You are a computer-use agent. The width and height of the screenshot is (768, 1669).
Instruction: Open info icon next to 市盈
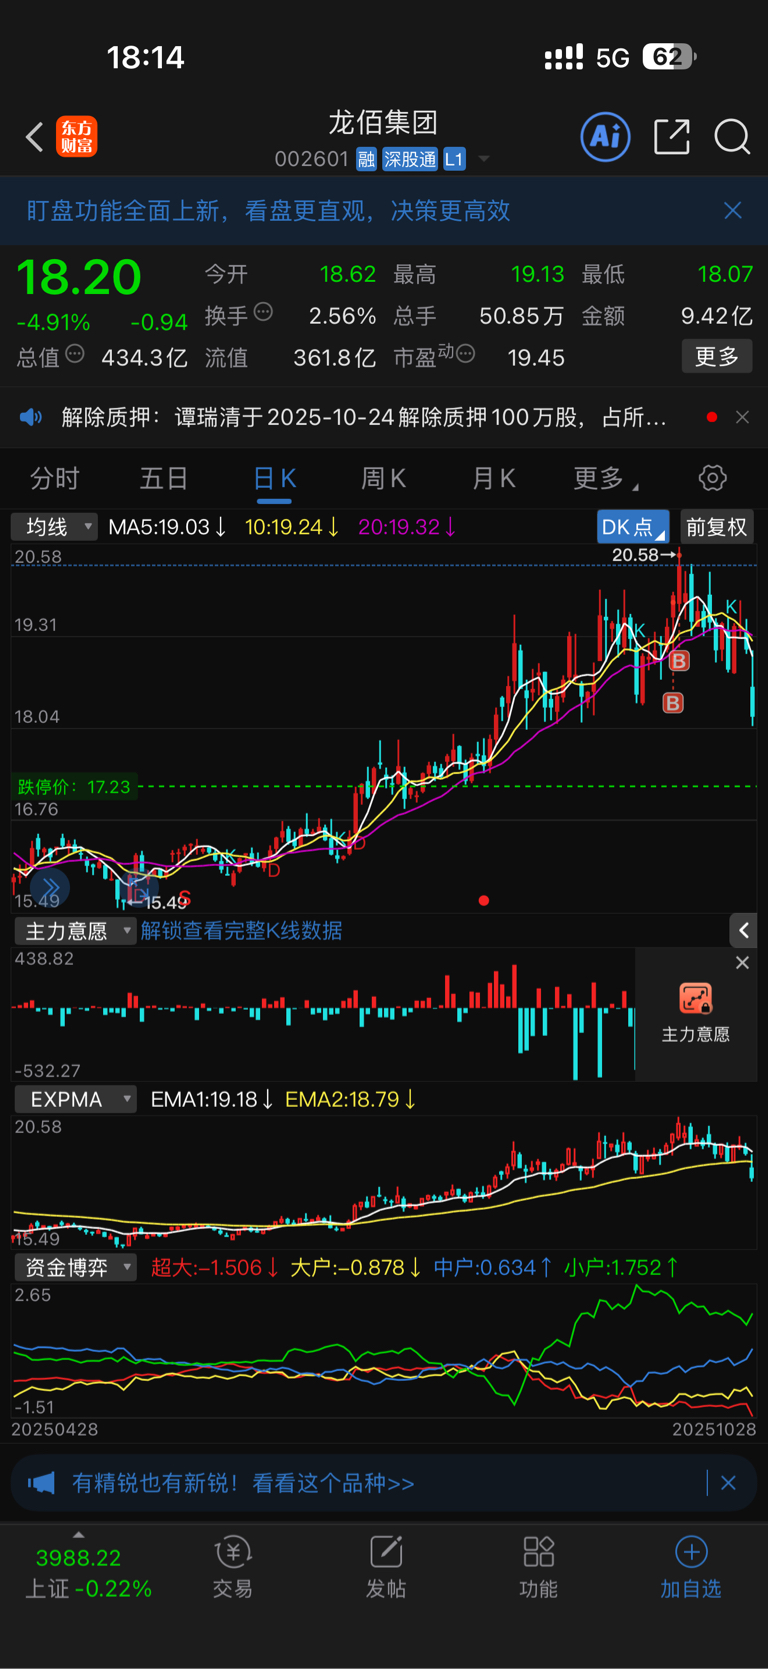[x=465, y=354]
